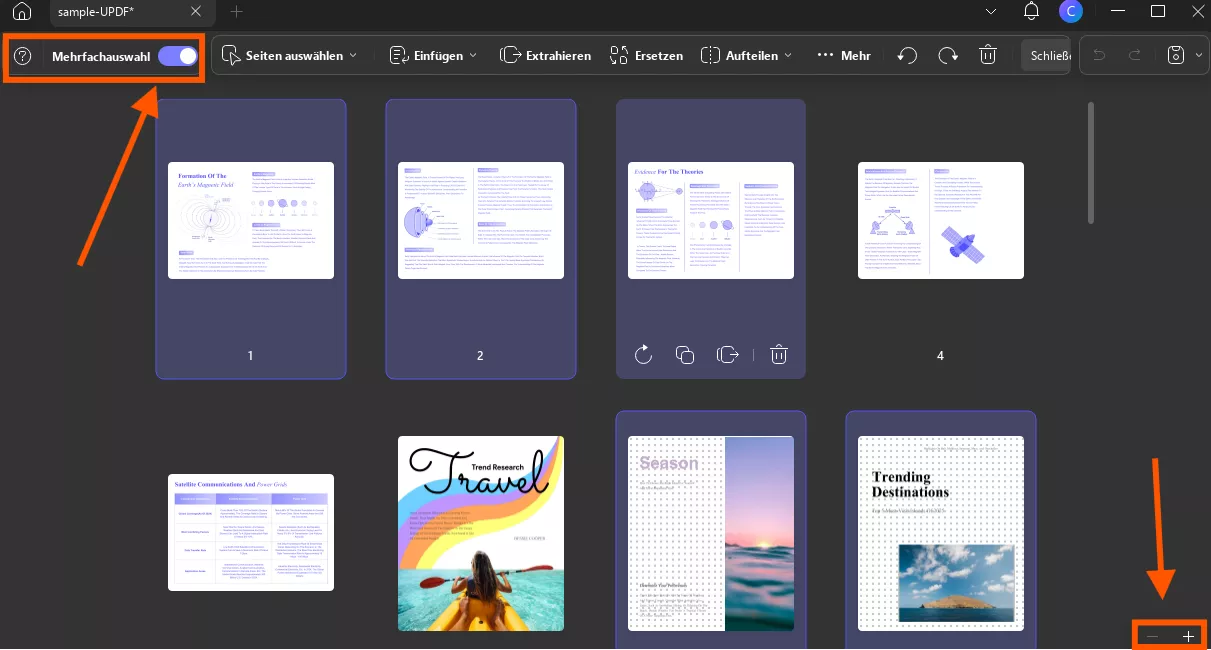Viewport: 1211px width, 650px height.
Task: Extract page 3 using its thumbnail icon
Action: (728, 355)
